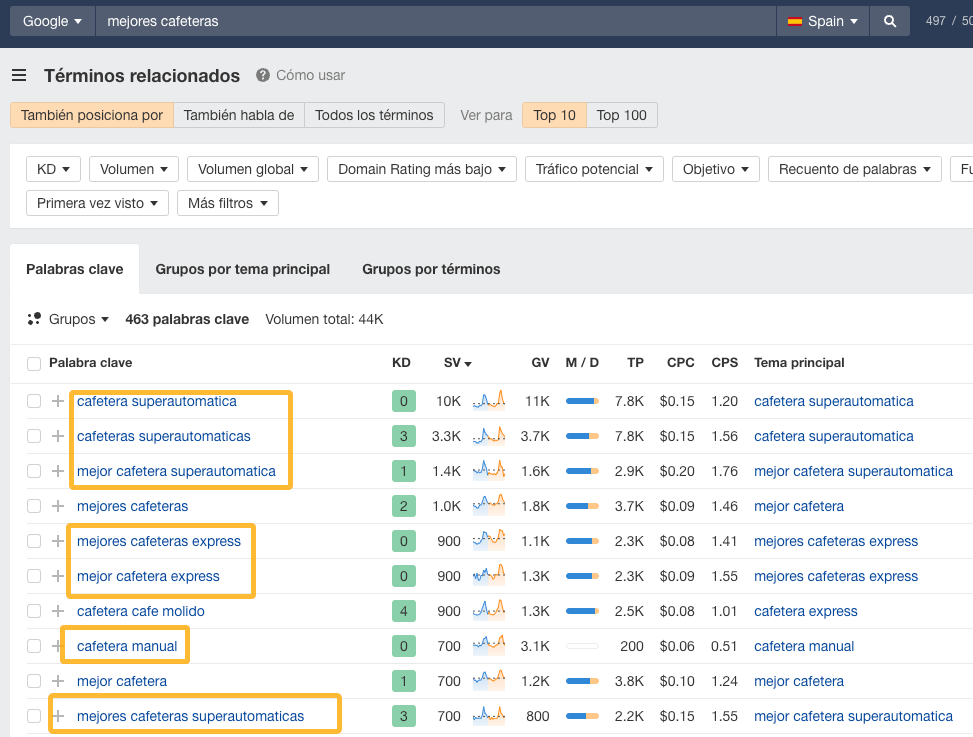The image size is (973, 737).
Task: Open the KD filter dropdown
Action: click(x=53, y=168)
